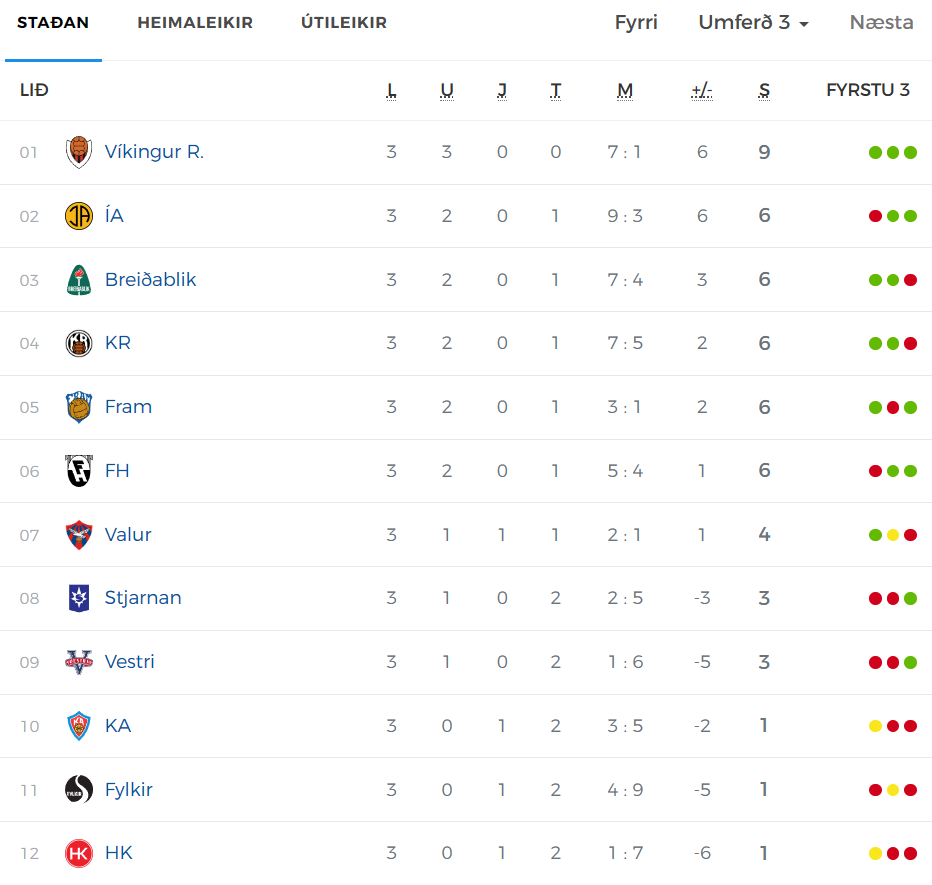
Task: Click the Breiðablik green crest icon
Action: (x=78, y=280)
